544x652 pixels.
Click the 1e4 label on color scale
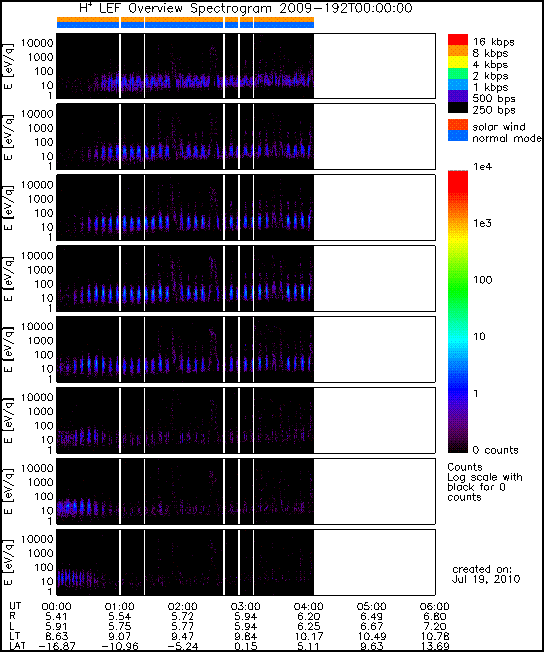pyautogui.click(x=482, y=167)
